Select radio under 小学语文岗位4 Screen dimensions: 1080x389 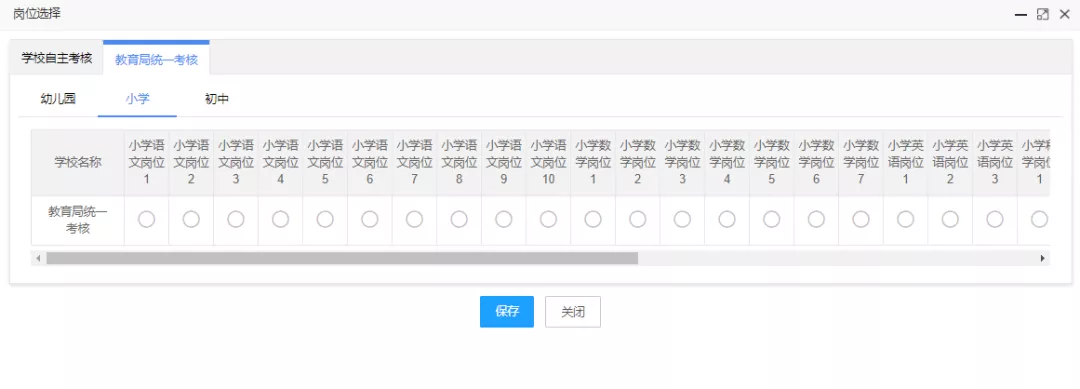280,219
